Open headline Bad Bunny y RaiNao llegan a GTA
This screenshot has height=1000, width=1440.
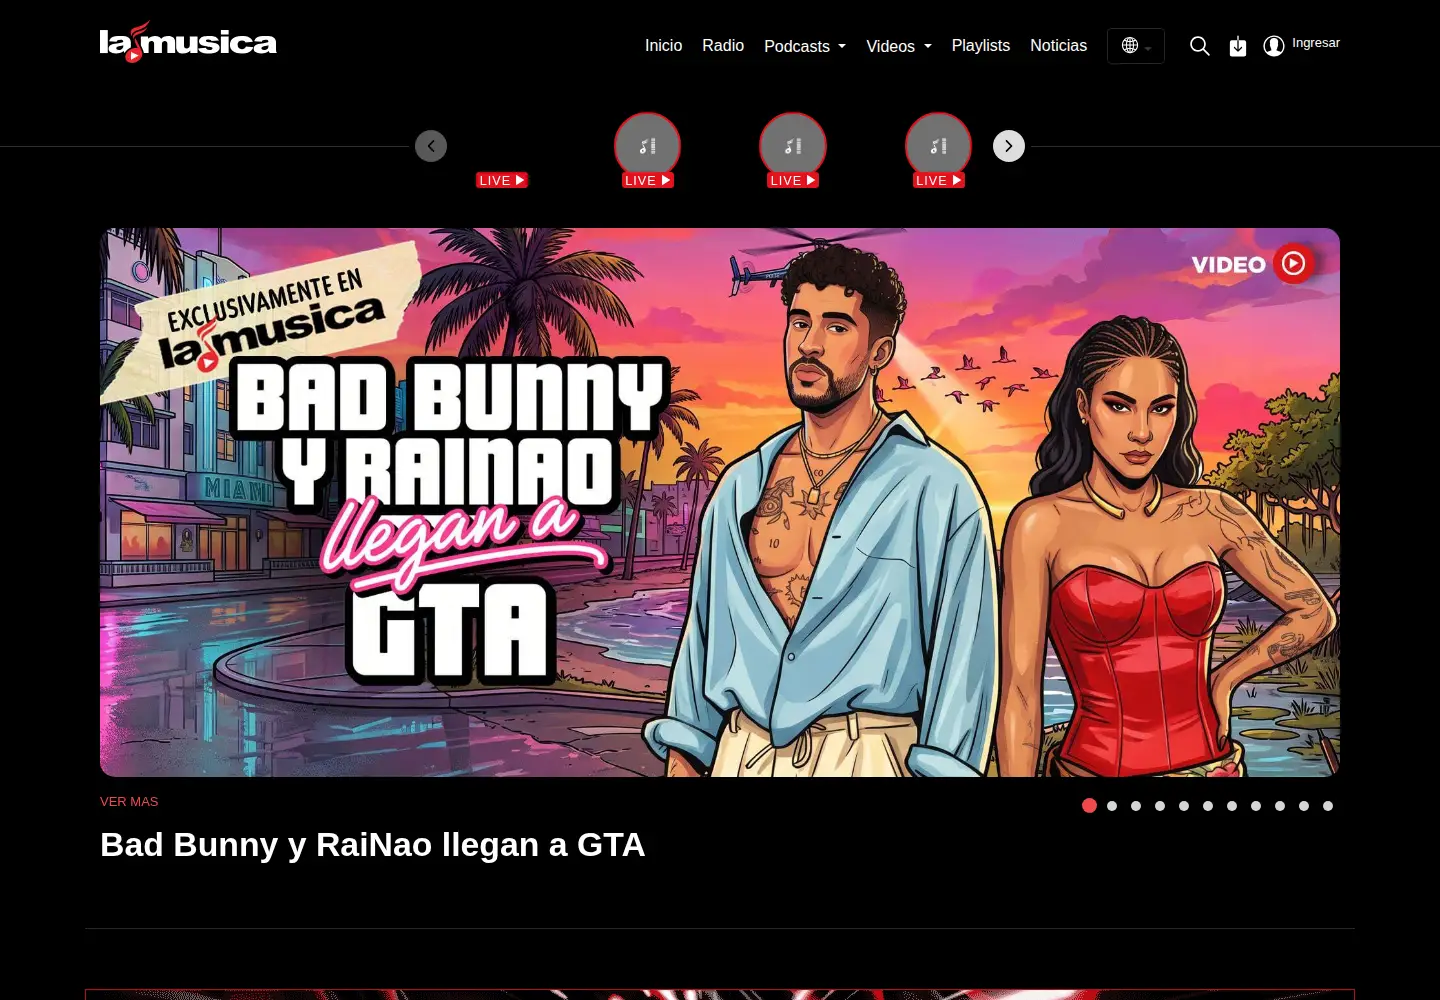372,845
